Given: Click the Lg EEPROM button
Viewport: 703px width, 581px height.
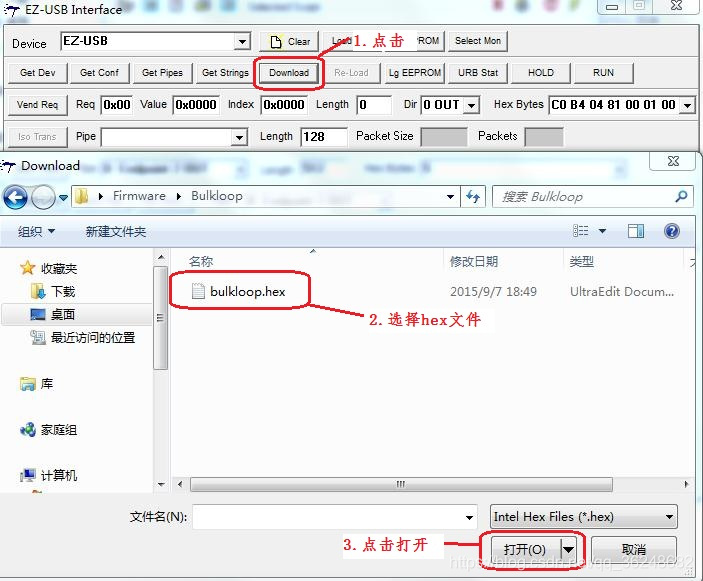Looking at the screenshot, I should pos(415,73).
